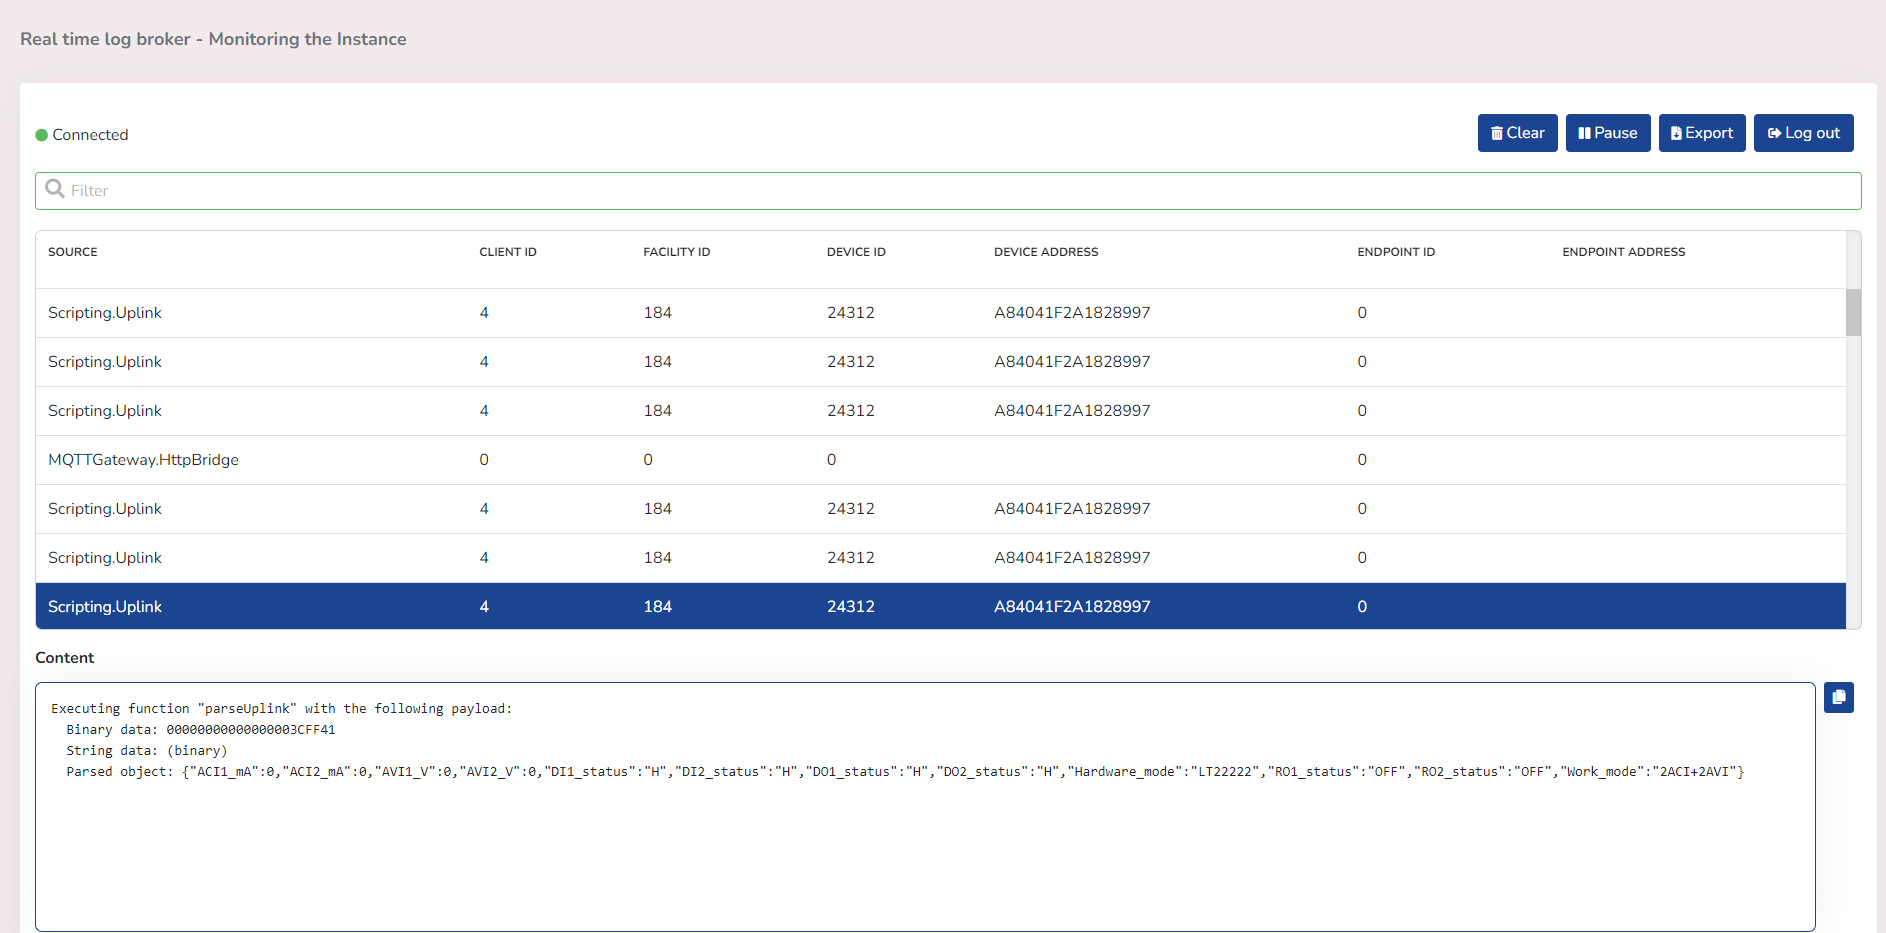Click the ENDPOINT ADDRESS column header

[x=1623, y=252]
